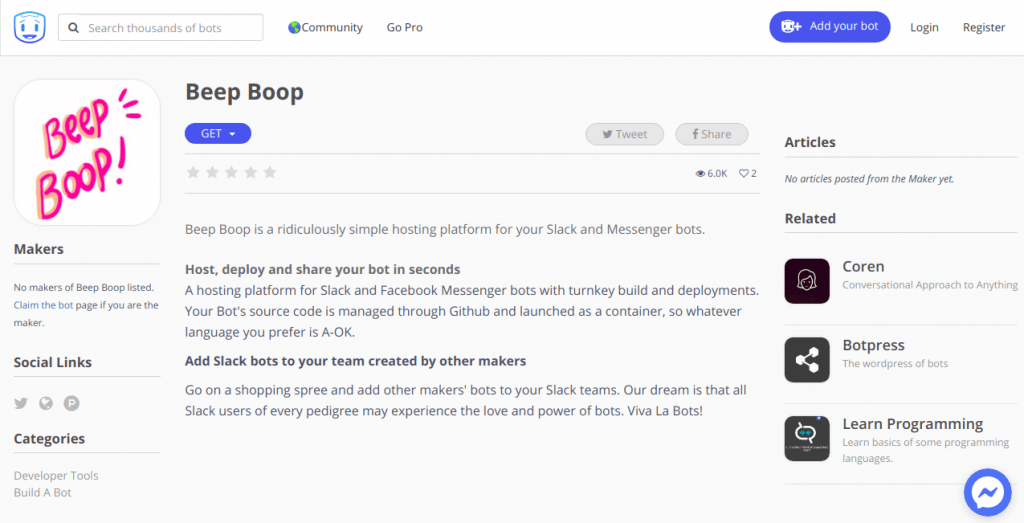Image resolution: width=1024 pixels, height=523 pixels.
Task: Click 'The wordpress of bots' text
Action: [895, 364]
